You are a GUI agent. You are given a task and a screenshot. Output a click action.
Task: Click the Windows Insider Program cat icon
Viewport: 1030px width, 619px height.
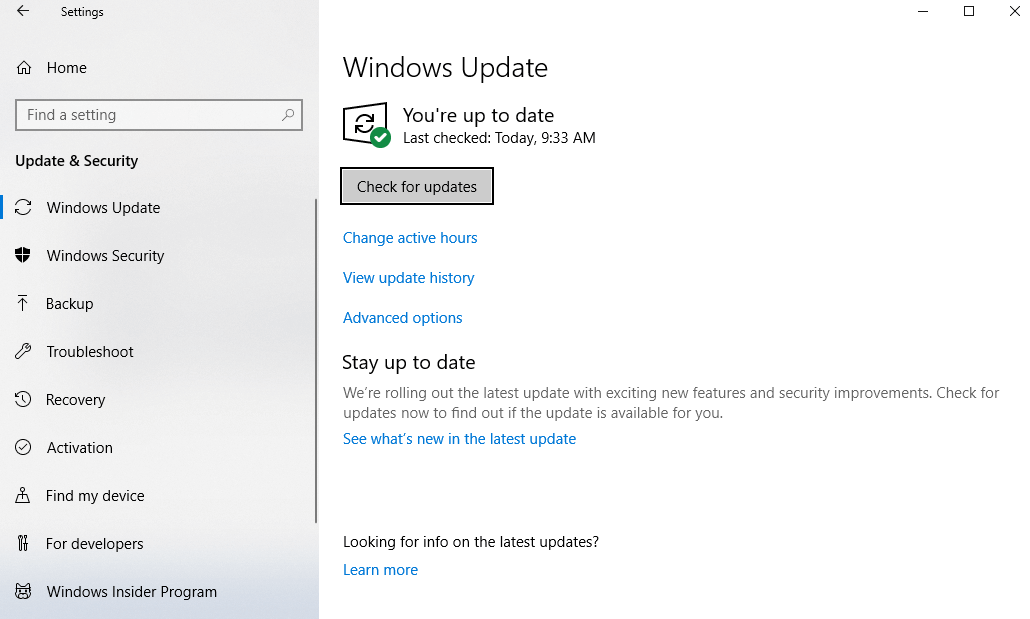click(23, 591)
